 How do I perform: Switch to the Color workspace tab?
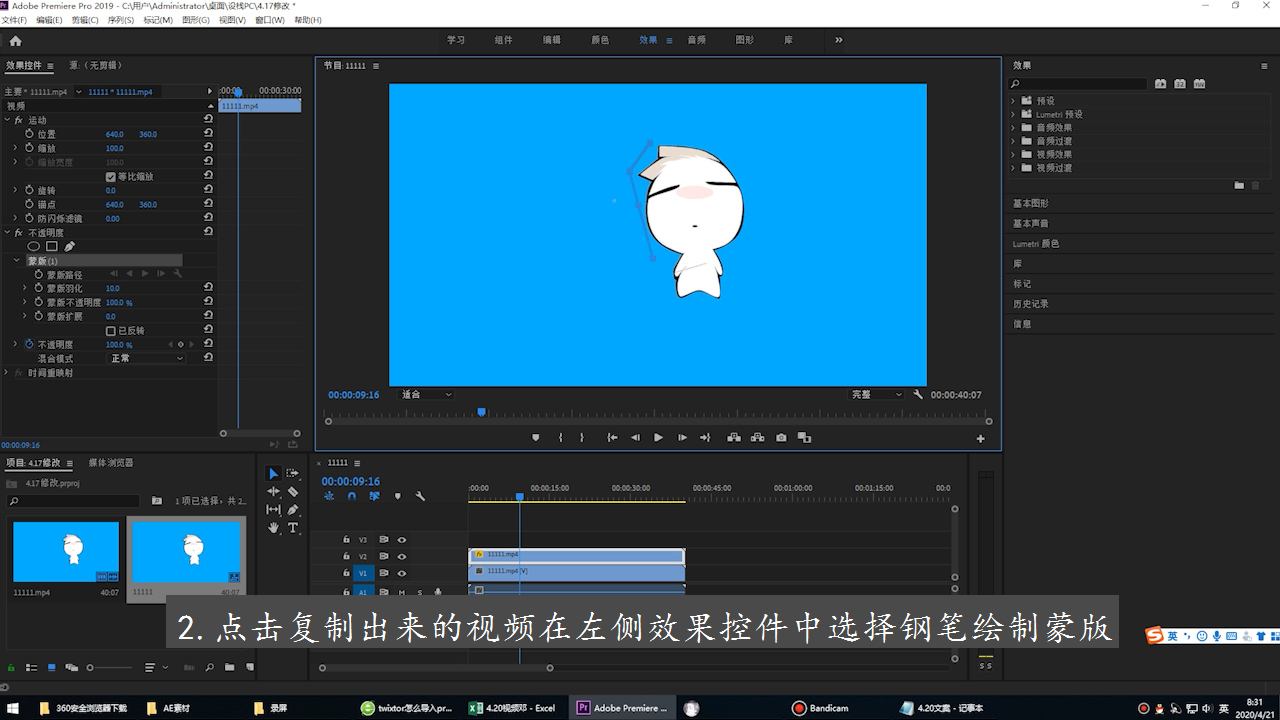click(600, 40)
